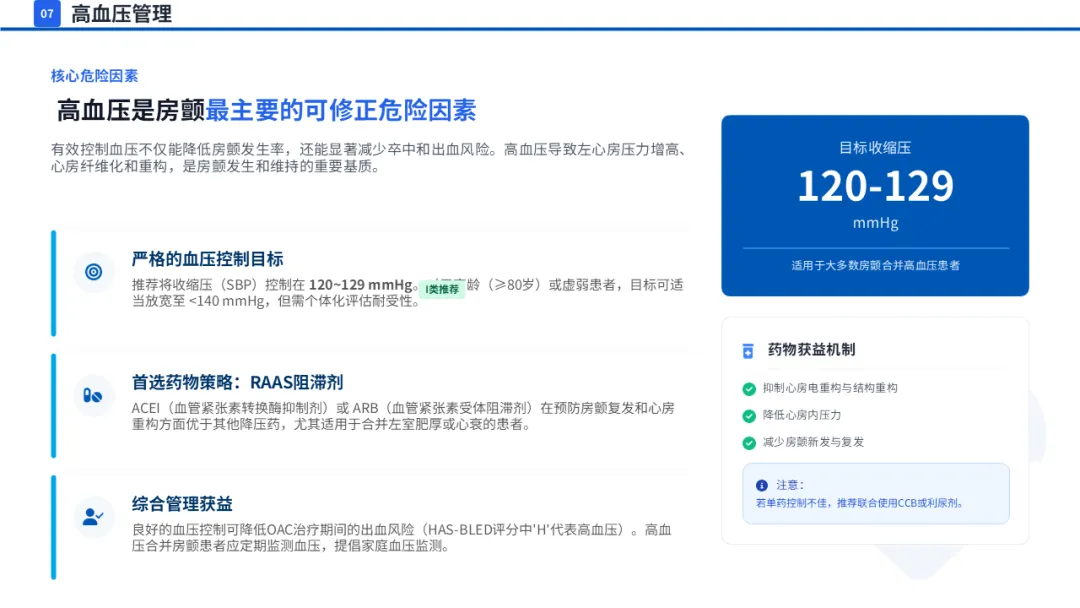Click the info icon next to 注意
This screenshot has width=1080, height=608.
tap(761, 485)
